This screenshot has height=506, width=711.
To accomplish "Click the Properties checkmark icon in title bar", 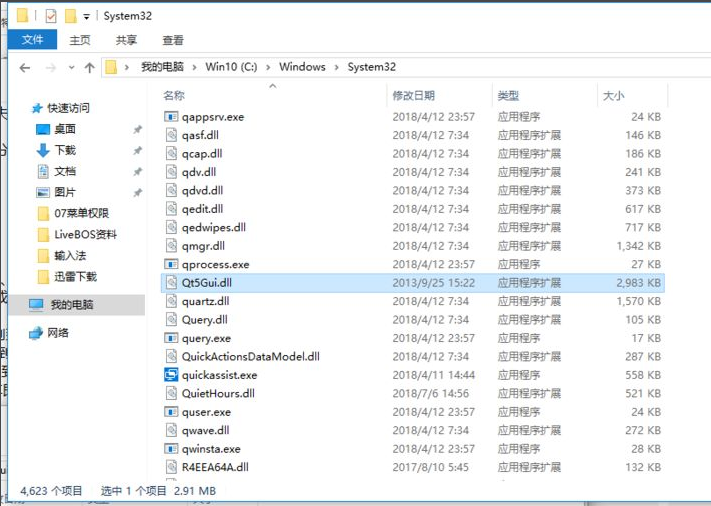I will click(50, 16).
